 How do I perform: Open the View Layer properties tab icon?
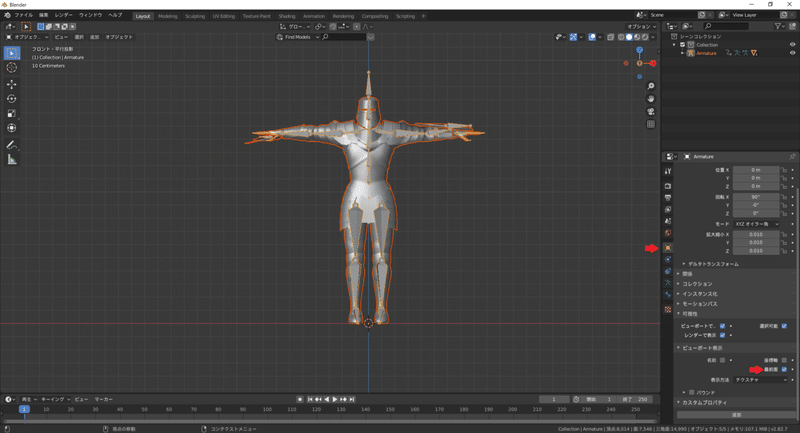click(x=668, y=210)
